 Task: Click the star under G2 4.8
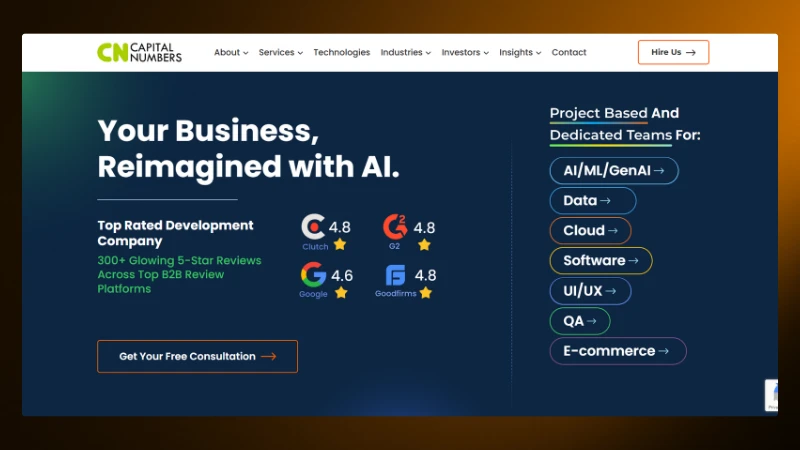click(424, 244)
